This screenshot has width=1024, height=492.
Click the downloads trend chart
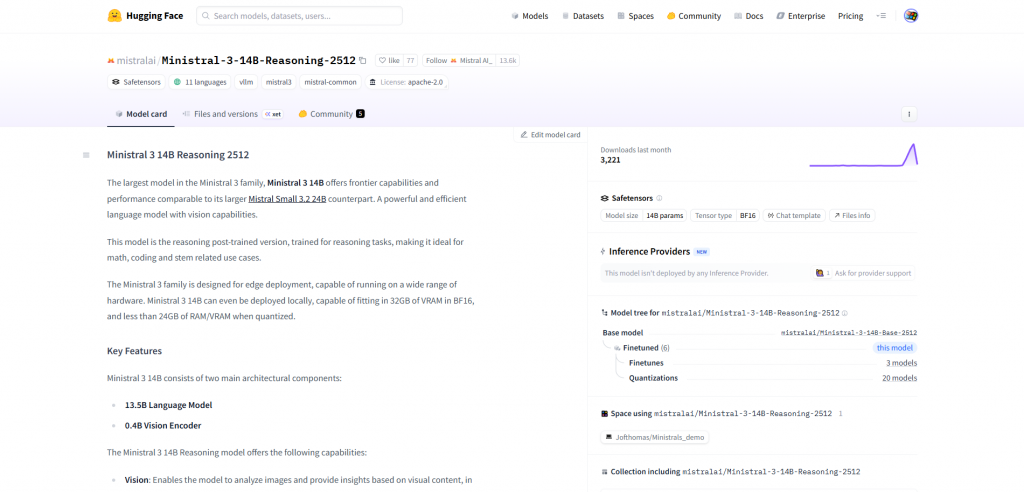coord(863,155)
